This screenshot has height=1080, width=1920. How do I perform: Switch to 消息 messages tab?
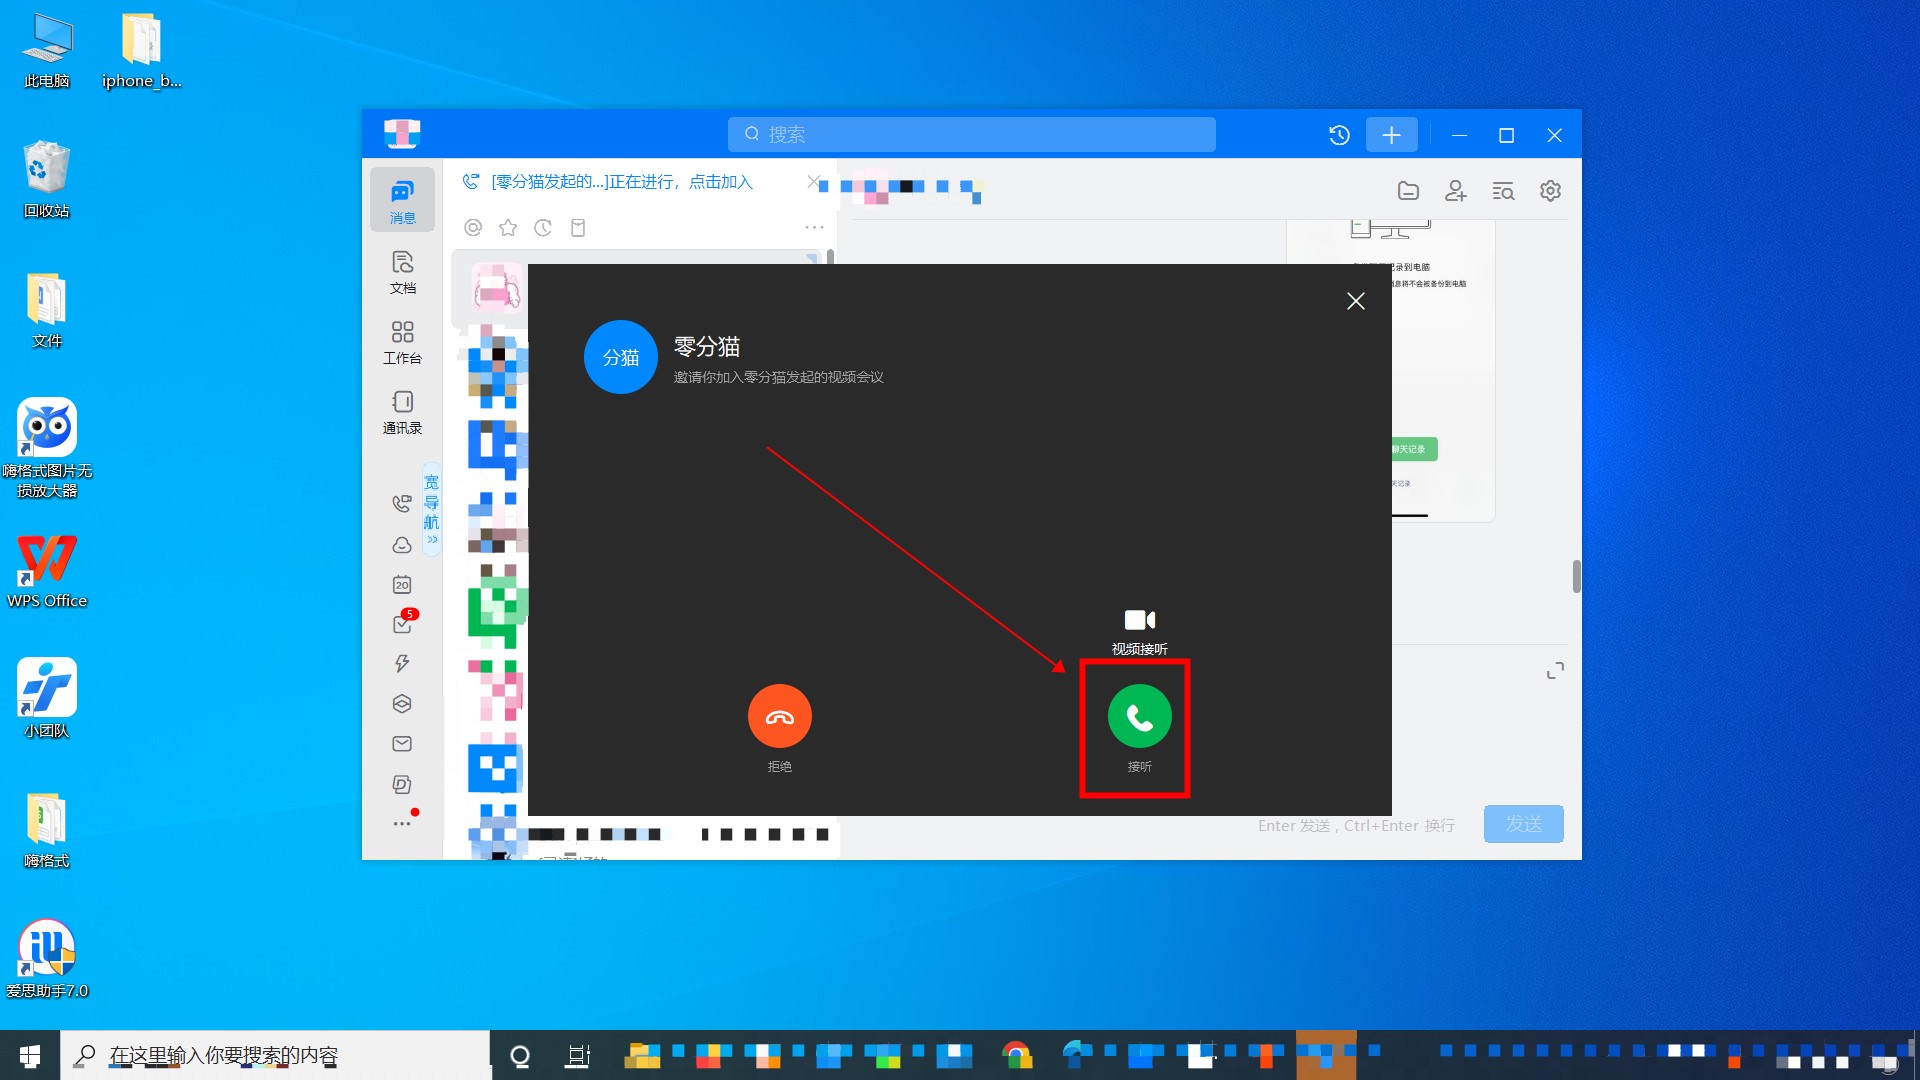[402, 200]
